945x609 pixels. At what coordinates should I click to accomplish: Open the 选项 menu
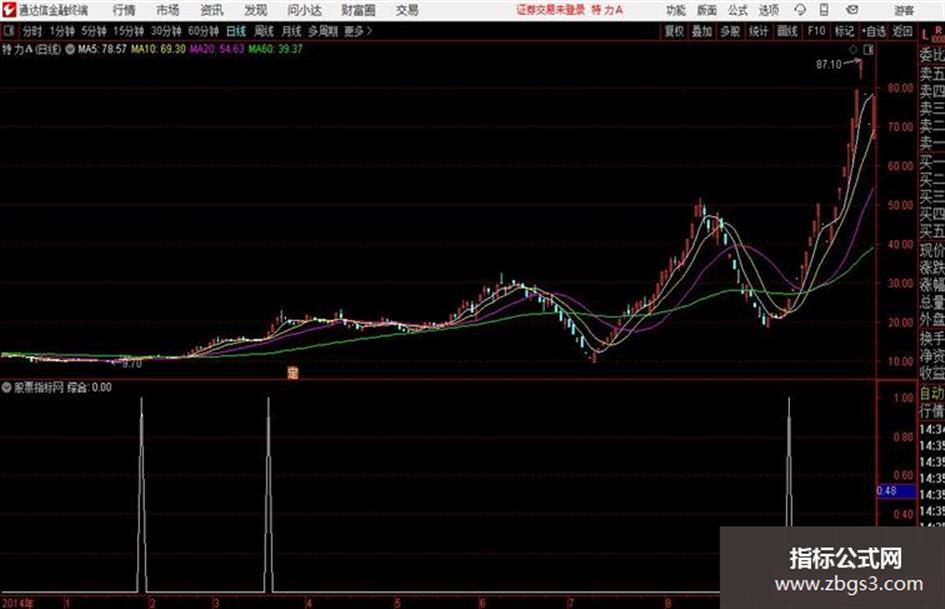(768, 10)
